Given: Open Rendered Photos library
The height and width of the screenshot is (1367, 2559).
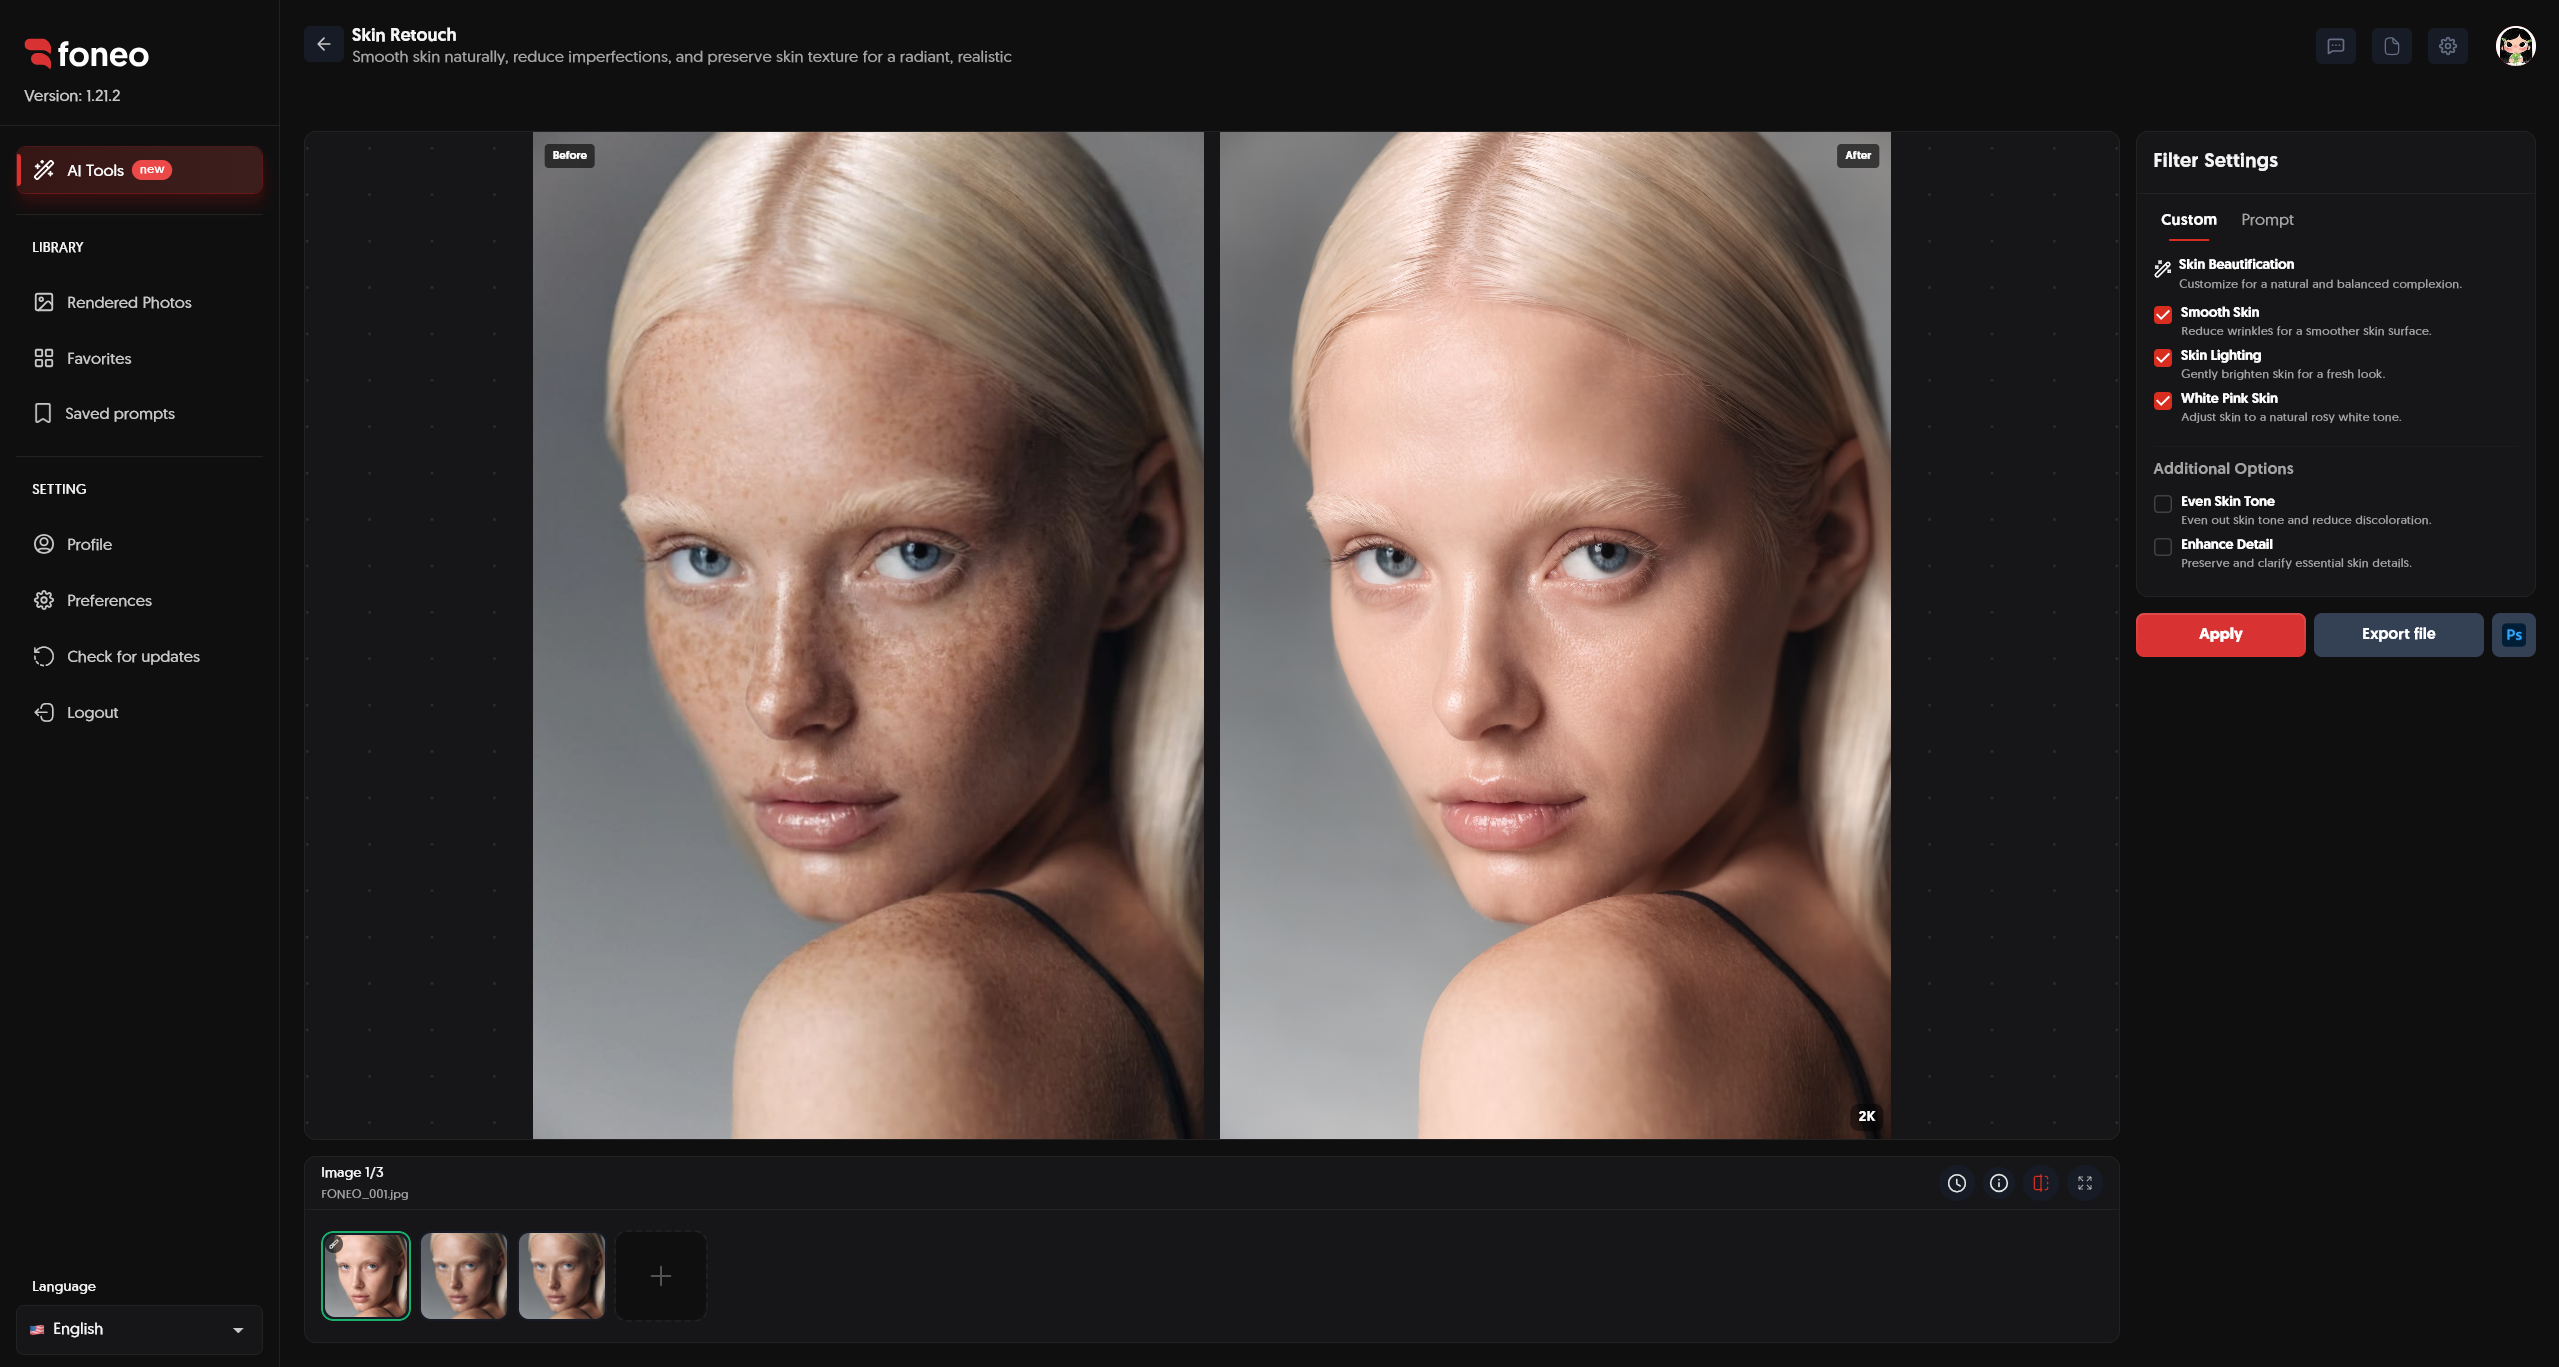Looking at the screenshot, I should [139, 302].
